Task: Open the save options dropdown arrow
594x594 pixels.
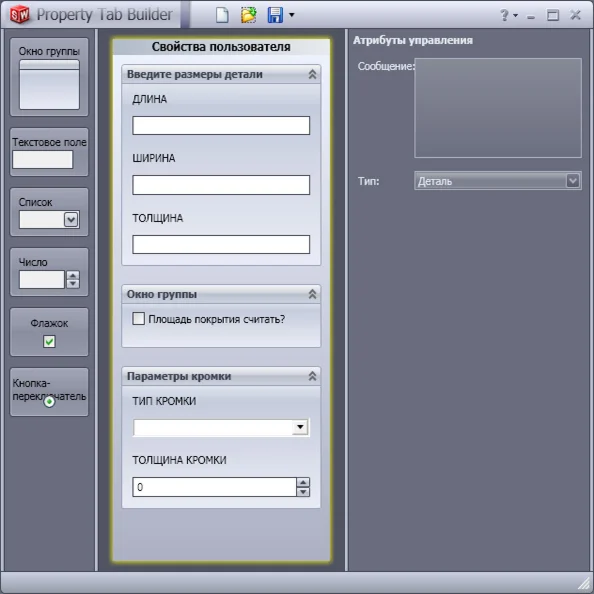Action: click(x=291, y=15)
